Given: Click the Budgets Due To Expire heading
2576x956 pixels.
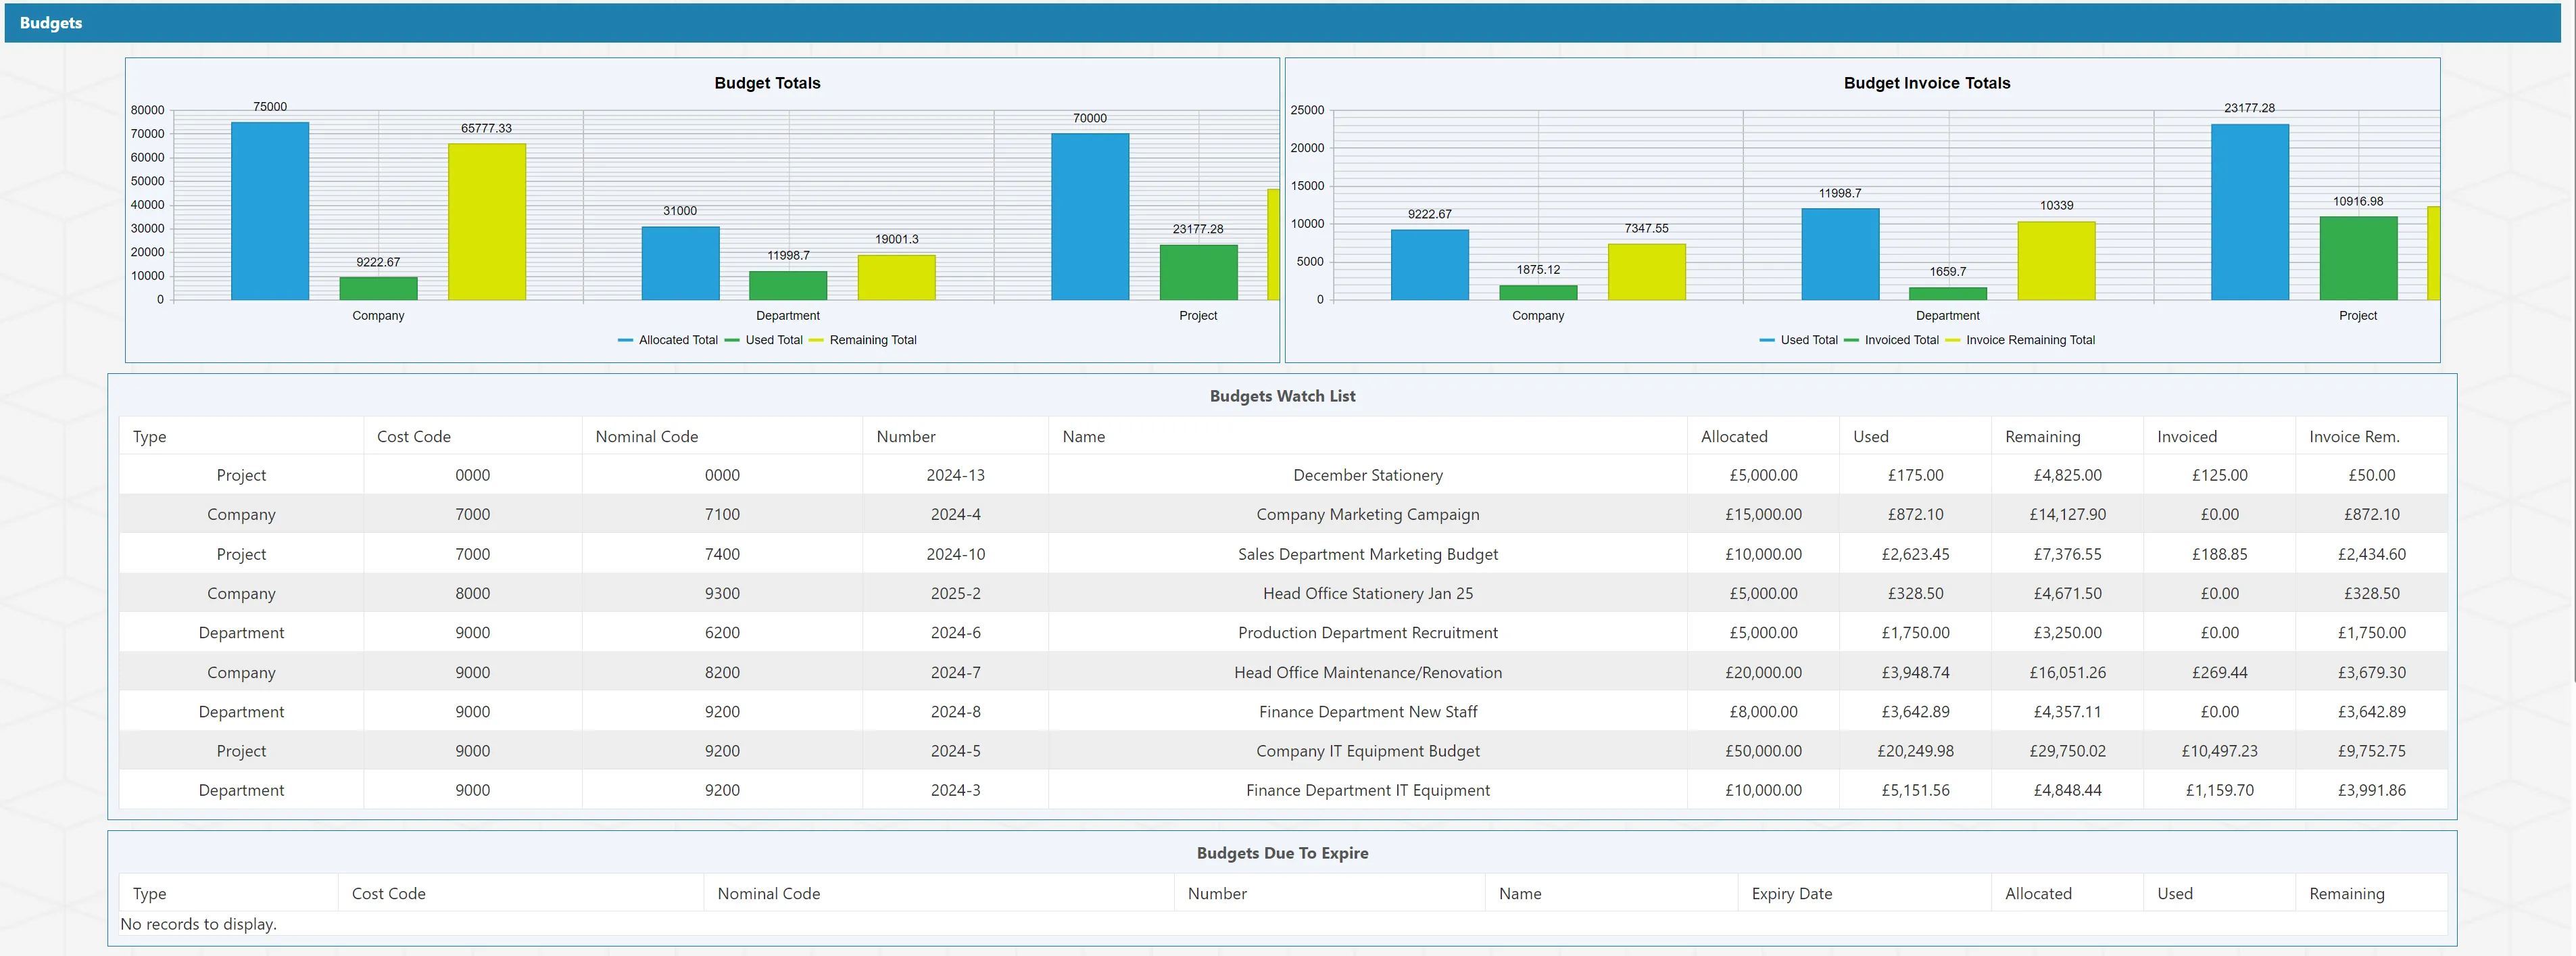Looking at the screenshot, I should [1282, 853].
